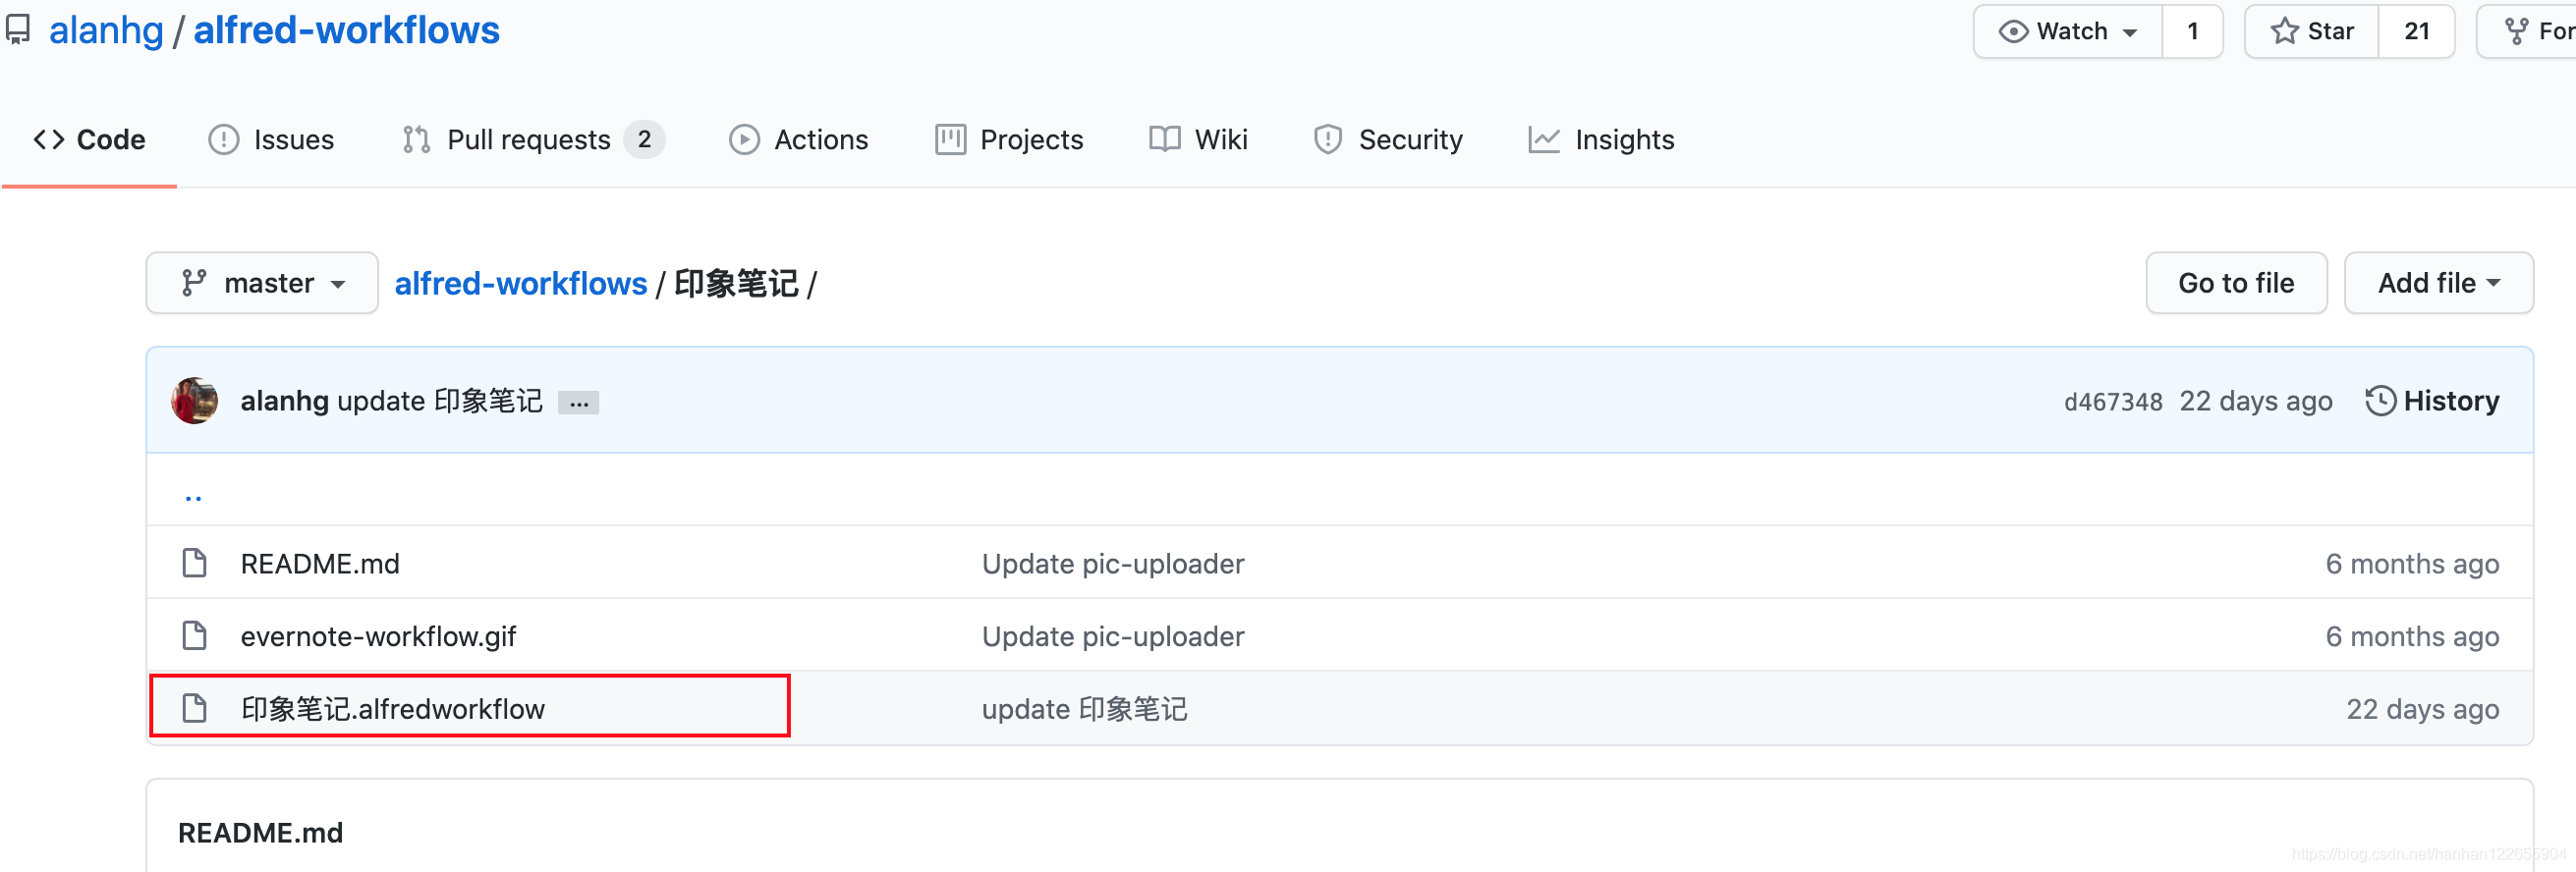
Task: Click the clock icon next to History
Action: [x=2380, y=401]
